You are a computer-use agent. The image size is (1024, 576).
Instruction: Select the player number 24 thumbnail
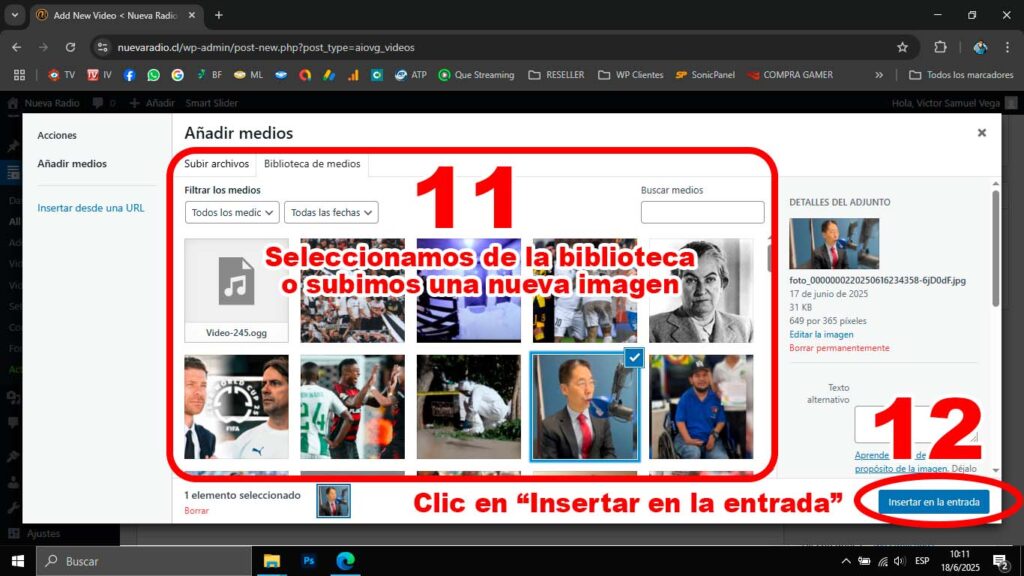353,407
